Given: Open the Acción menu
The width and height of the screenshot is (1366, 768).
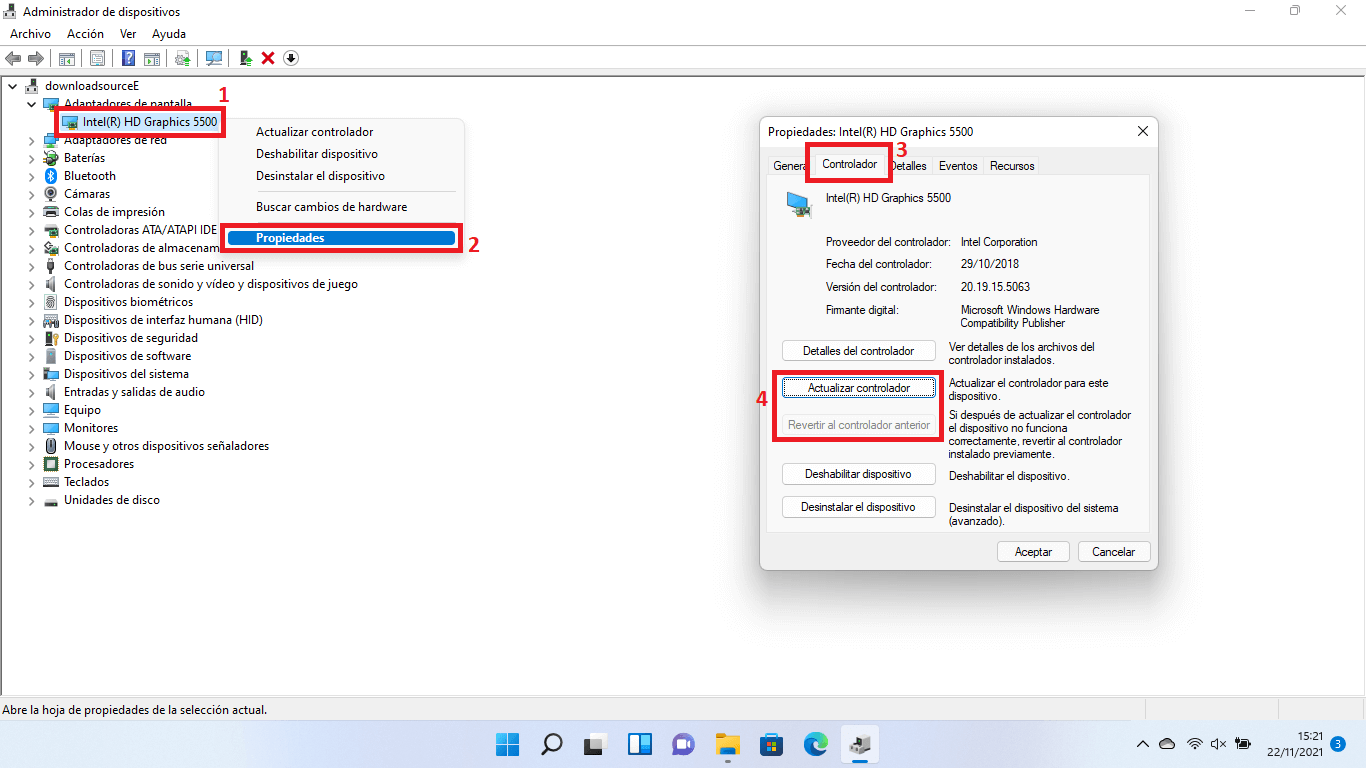Looking at the screenshot, I should tap(85, 34).
